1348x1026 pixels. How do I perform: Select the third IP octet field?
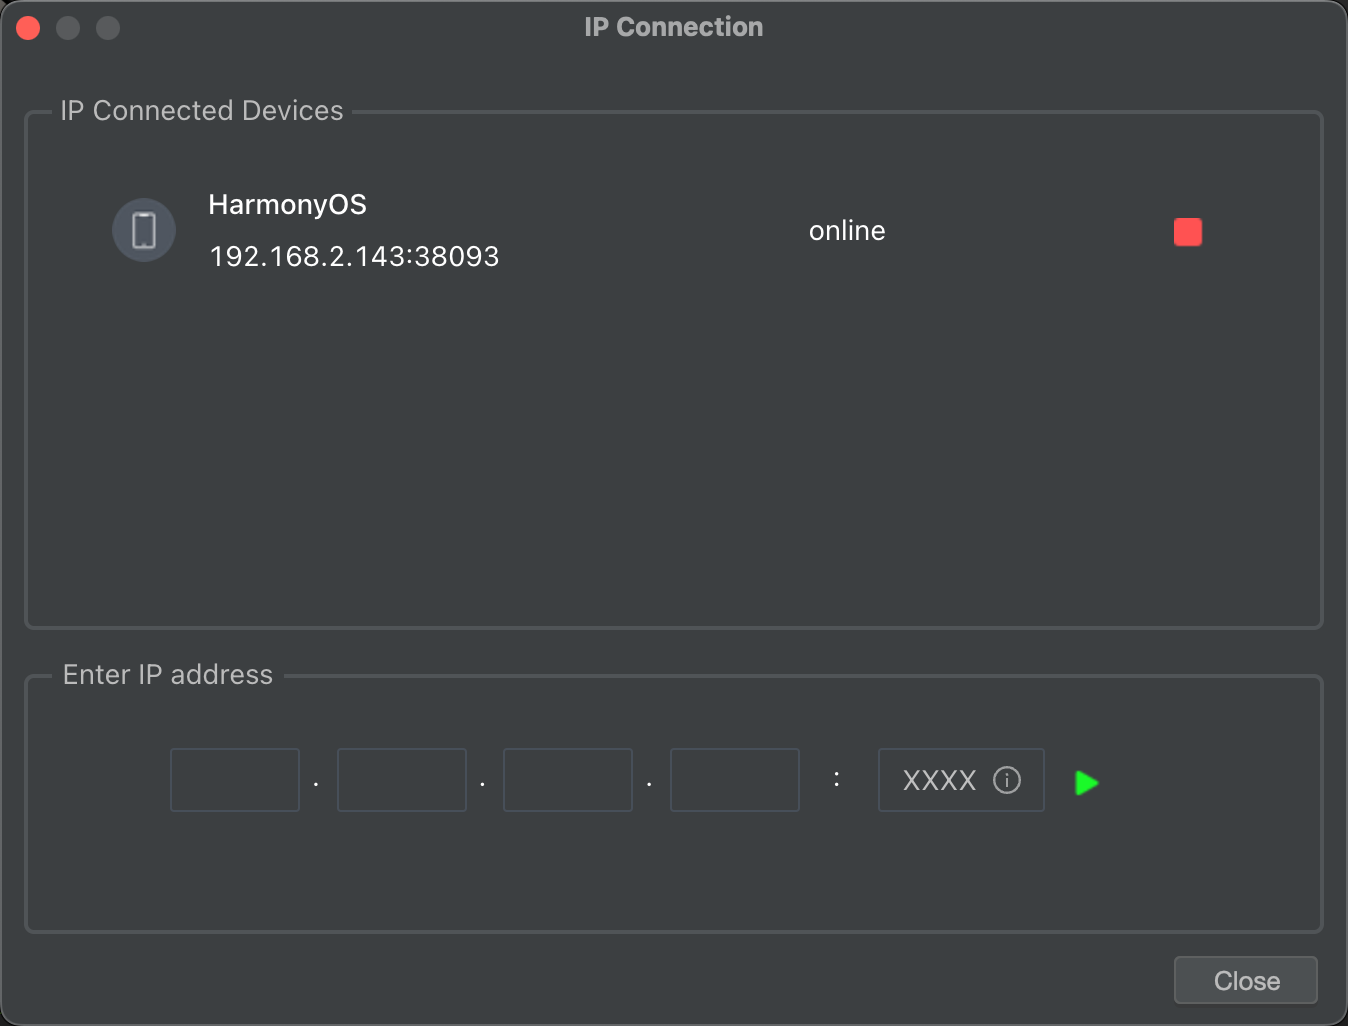point(568,780)
